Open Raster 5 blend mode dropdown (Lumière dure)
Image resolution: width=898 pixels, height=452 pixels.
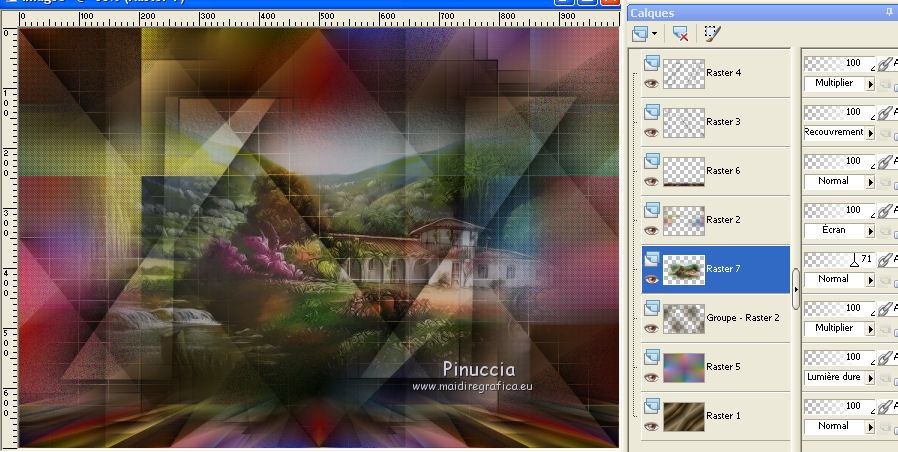click(870, 378)
